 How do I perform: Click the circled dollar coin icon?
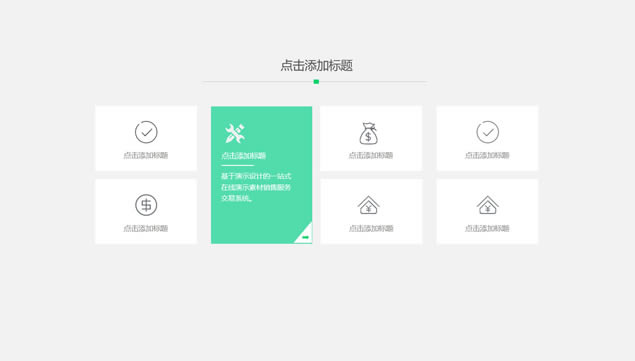pyautogui.click(x=146, y=205)
